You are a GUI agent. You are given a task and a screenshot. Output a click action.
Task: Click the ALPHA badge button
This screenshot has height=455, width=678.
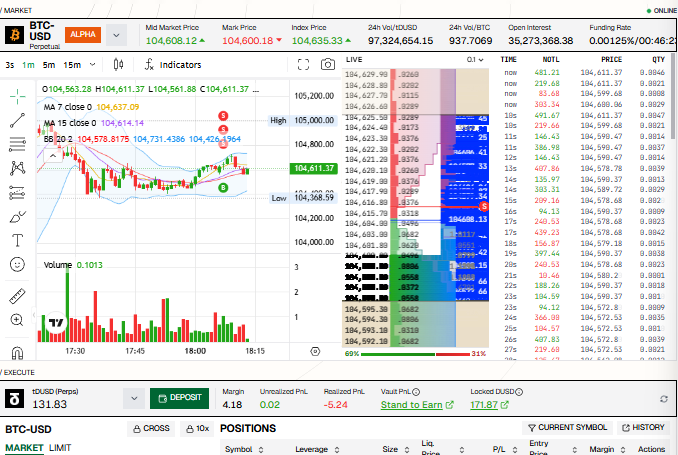point(83,35)
